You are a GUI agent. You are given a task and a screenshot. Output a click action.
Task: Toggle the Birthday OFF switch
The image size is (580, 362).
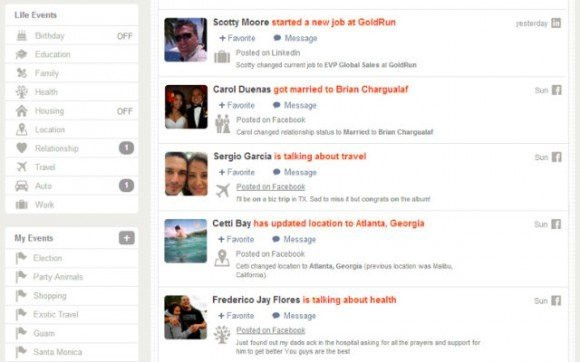coord(124,36)
